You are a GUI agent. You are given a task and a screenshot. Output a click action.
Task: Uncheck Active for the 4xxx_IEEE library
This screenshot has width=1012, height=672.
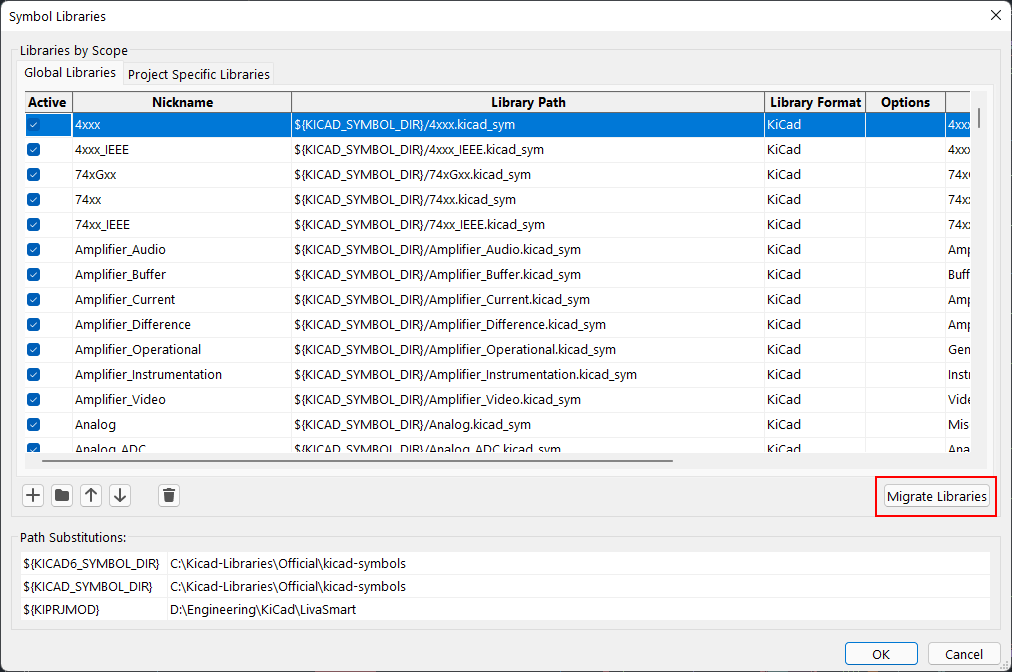click(34, 150)
